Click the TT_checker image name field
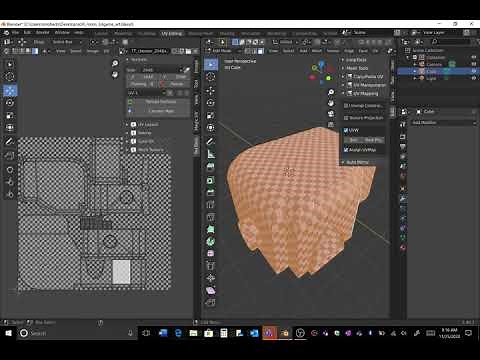 click(x=149, y=51)
